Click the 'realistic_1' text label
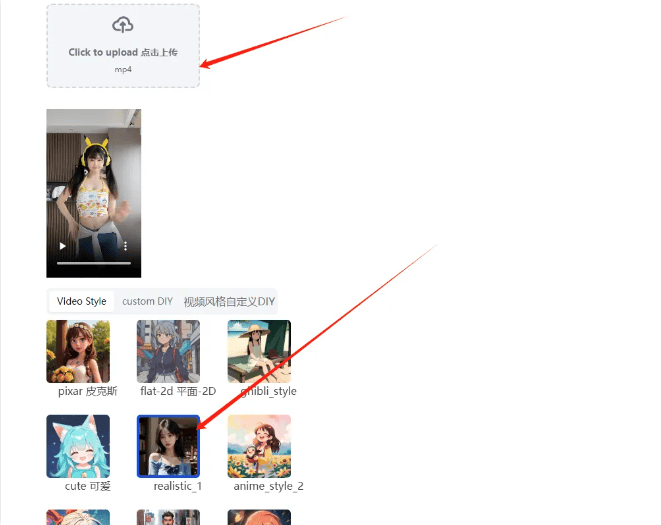The height and width of the screenshot is (525, 661). click(x=177, y=487)
